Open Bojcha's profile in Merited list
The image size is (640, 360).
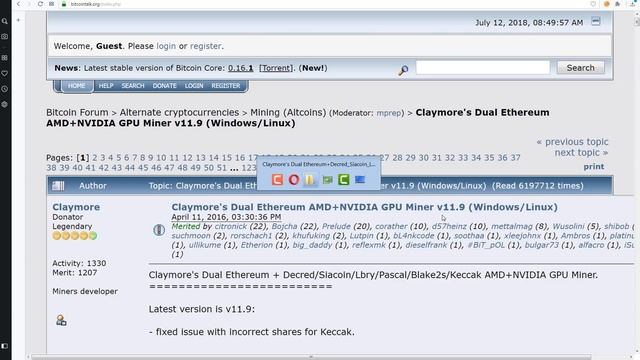(x=284, y=226)
